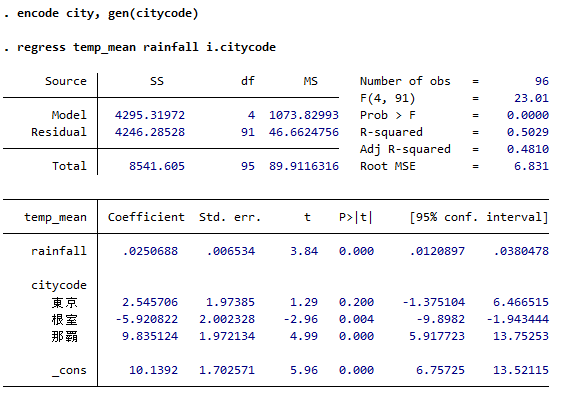562x400 pixels.
Task: Select the Model SS value 4295.31972
Action: [x=150, y=115]
